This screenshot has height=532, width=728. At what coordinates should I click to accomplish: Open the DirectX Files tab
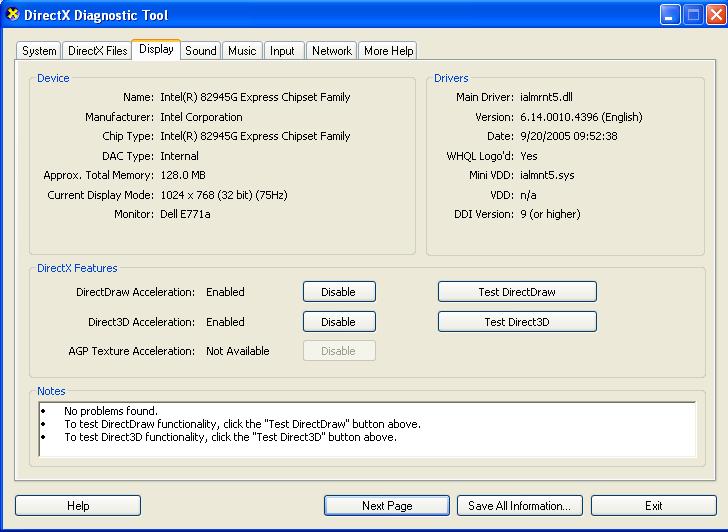coord(97,51)
